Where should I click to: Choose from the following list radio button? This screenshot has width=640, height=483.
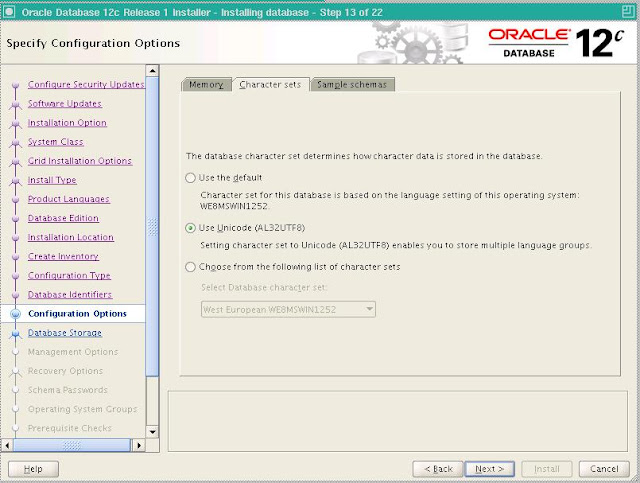tap(190, 267)
